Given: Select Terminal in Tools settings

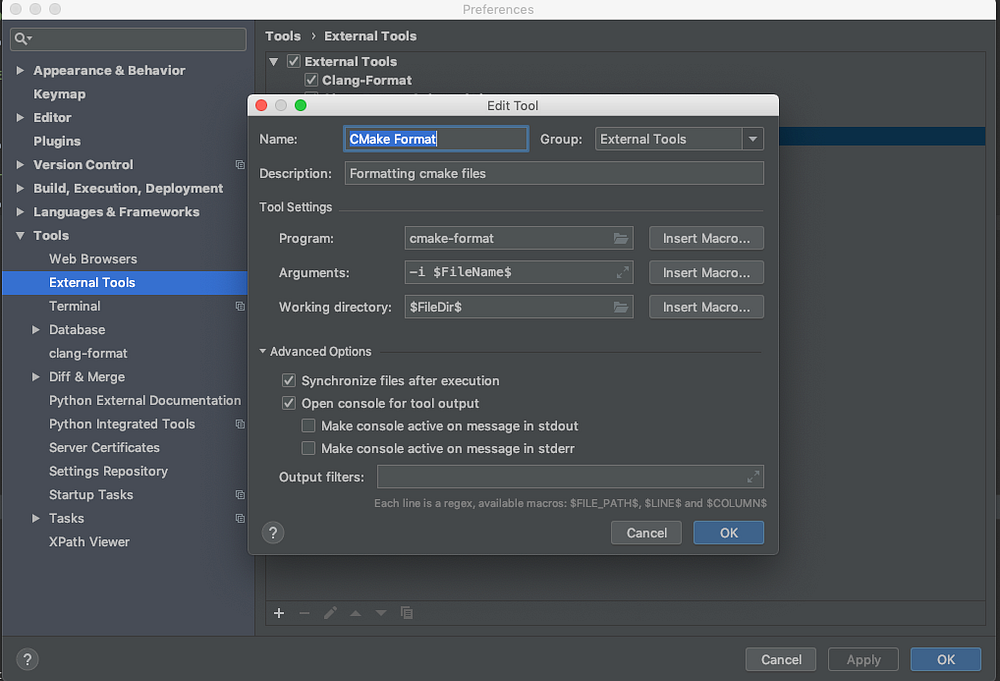Looking at the screenshot, I should click(75, 306).
